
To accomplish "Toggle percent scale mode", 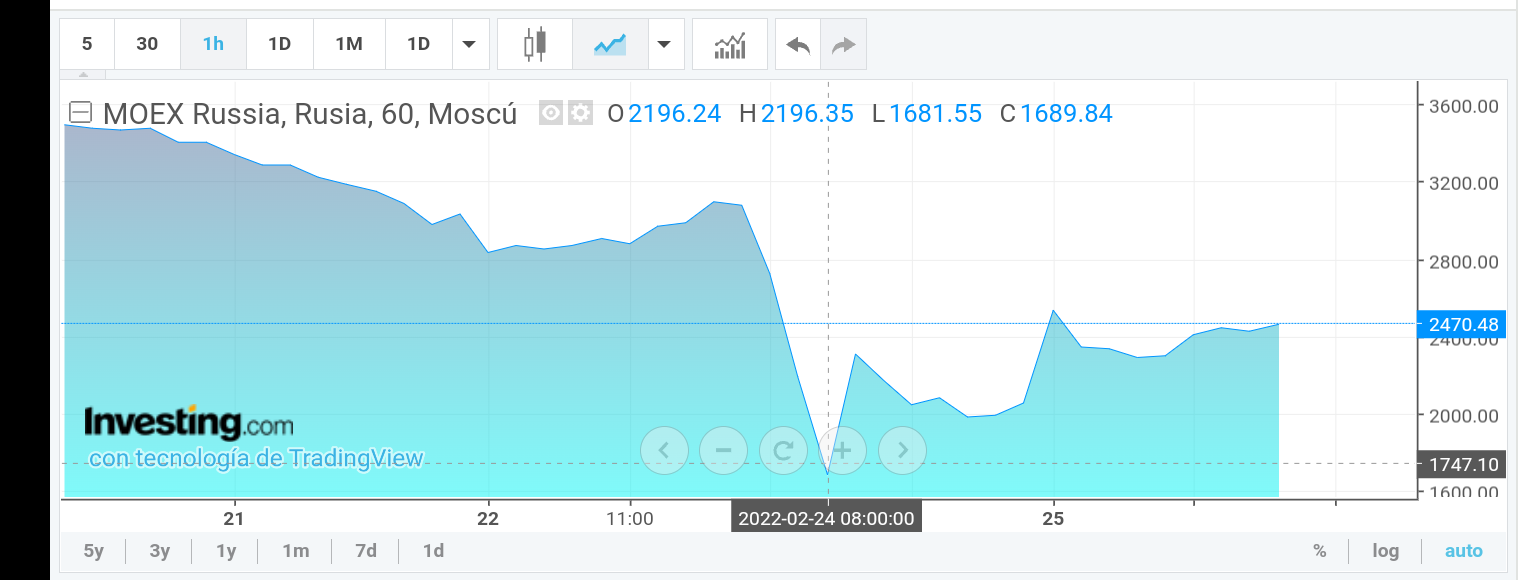I will [x=1320, y=551].
